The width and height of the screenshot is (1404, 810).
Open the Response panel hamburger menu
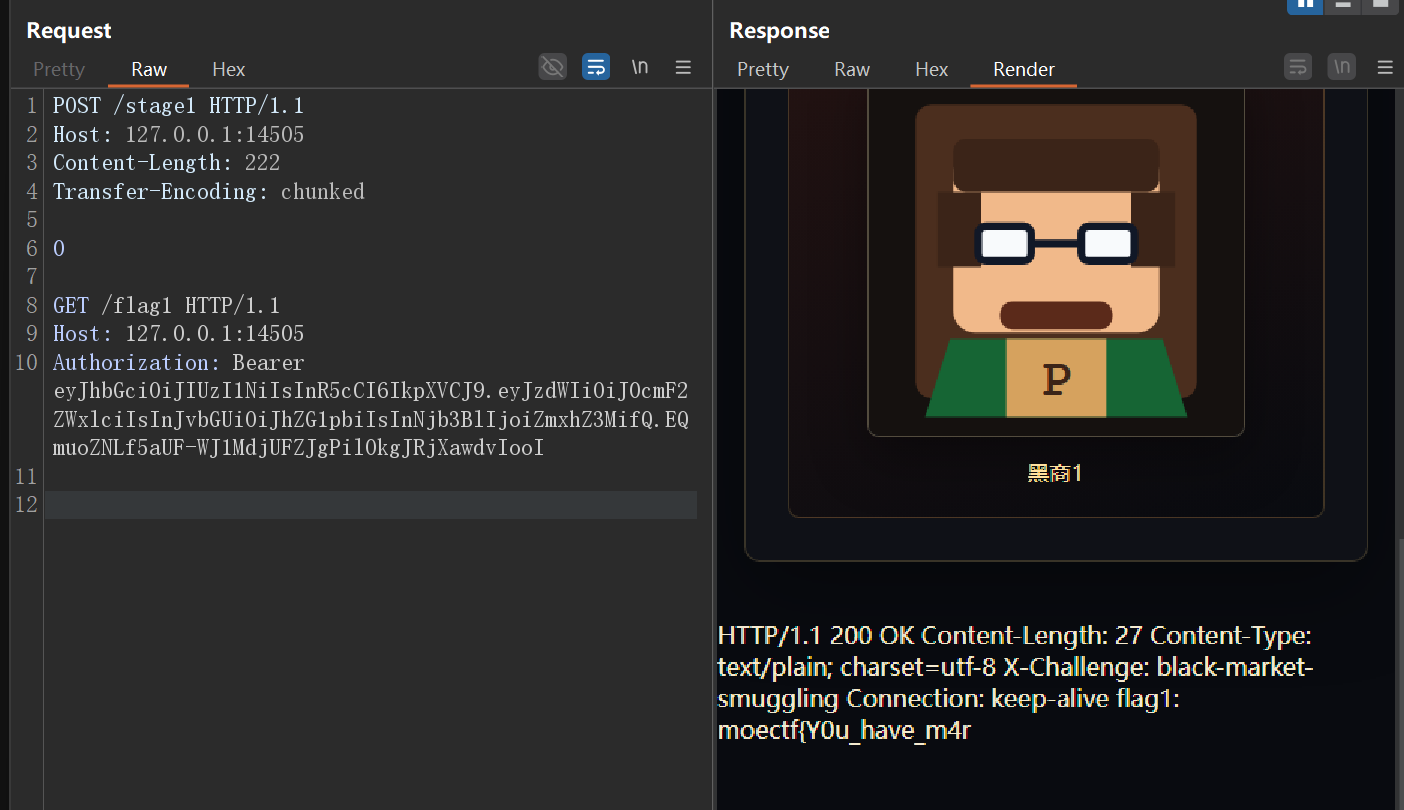click(x=1385, y=67)
